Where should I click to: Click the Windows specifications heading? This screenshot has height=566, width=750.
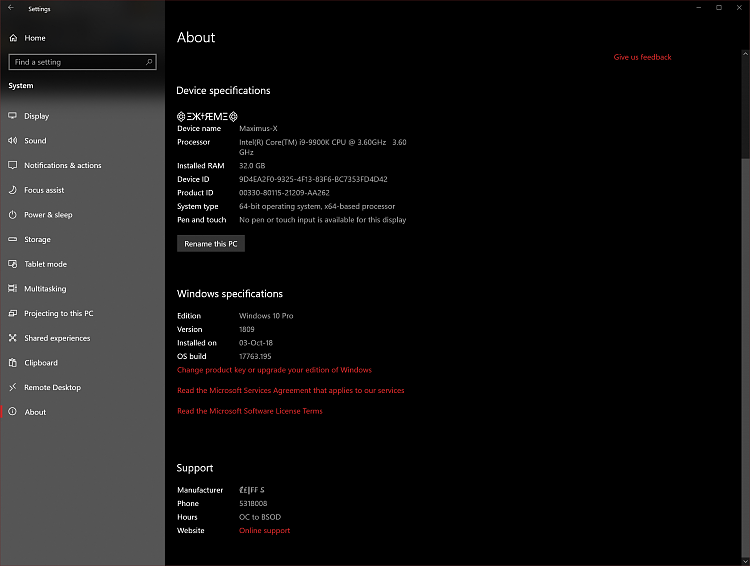point(230,294)
